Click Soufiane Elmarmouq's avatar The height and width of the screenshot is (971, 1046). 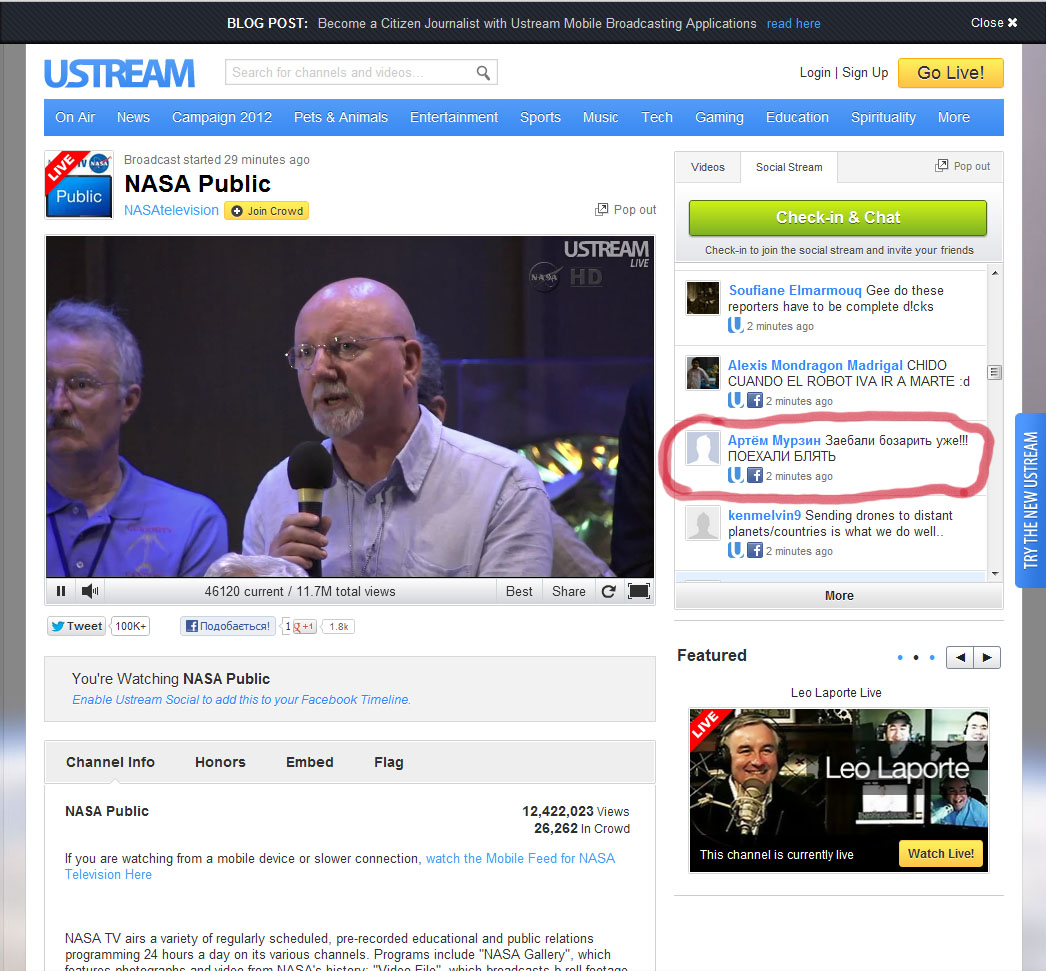click(x=703, y=298)
